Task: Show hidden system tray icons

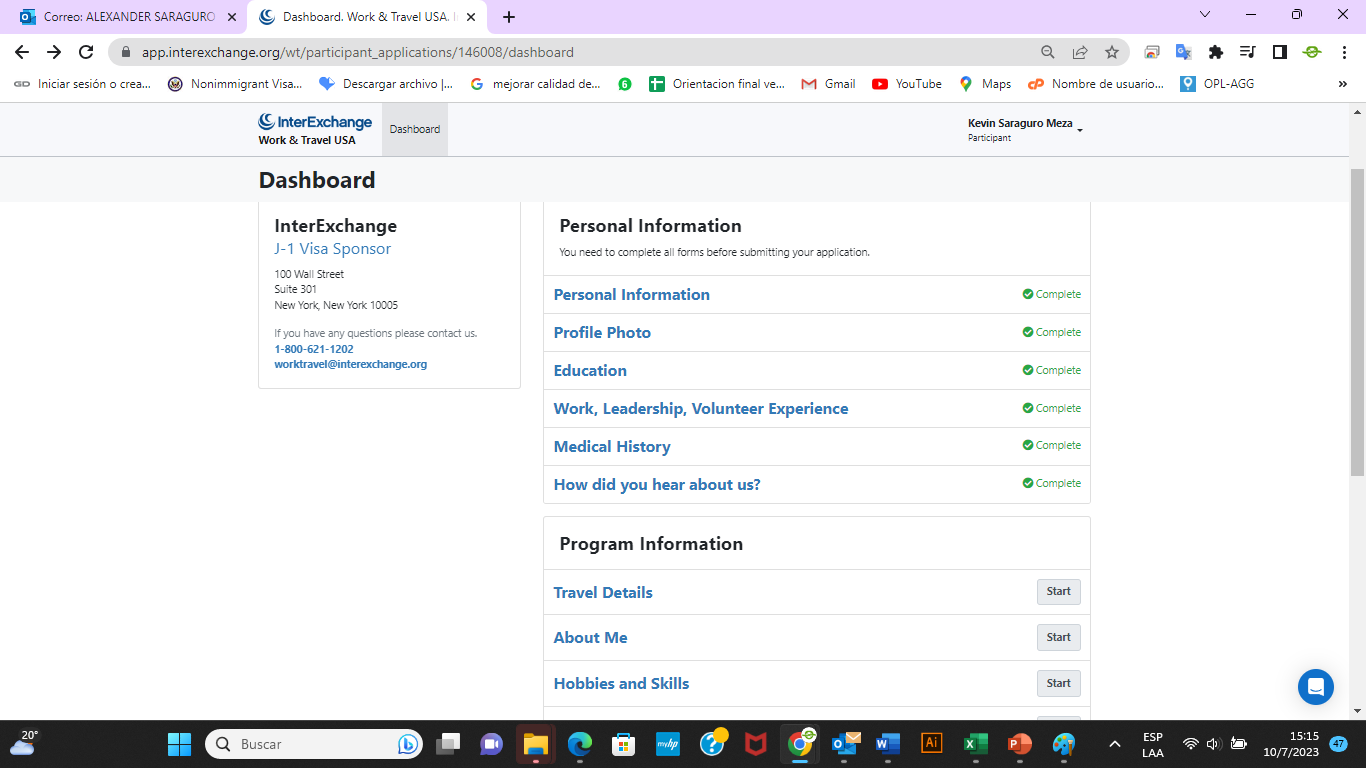Action: [x=1114, y=744]
